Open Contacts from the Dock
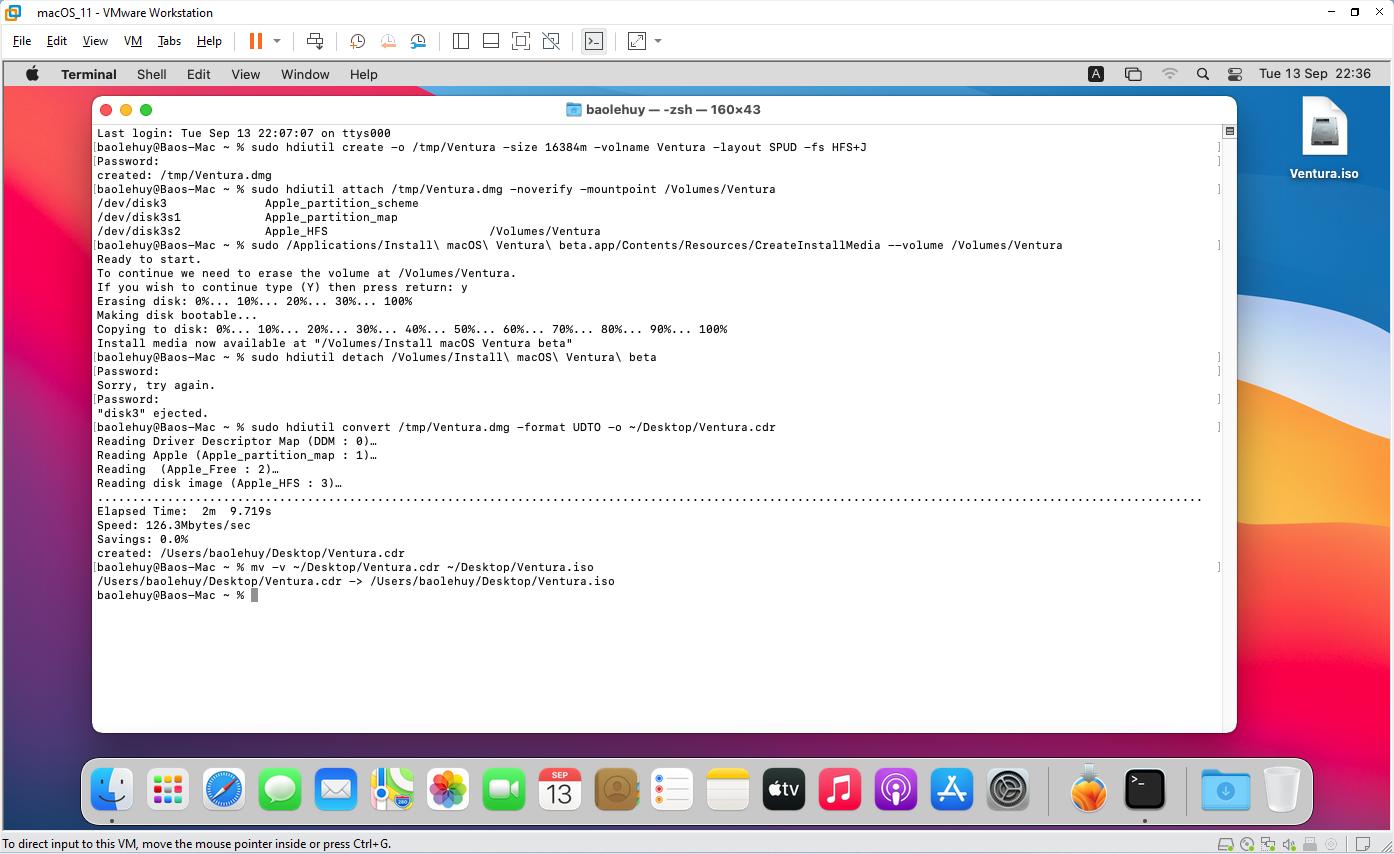This screenshot has height=854, width=1394. 616,791
